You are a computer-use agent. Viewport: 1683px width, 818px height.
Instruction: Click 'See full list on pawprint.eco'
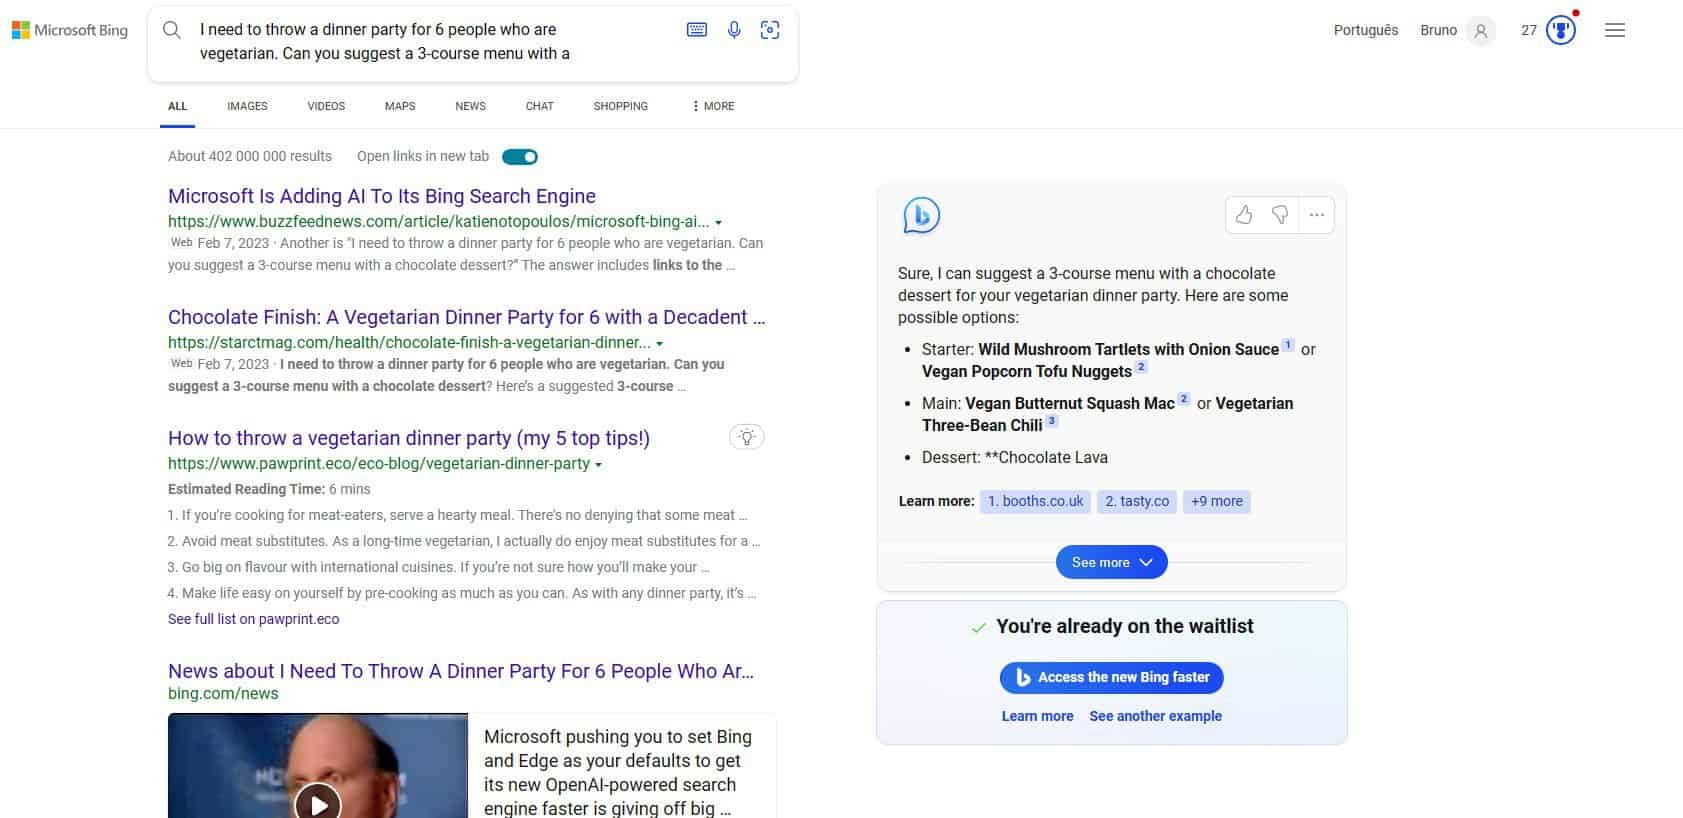pos(254,619)
